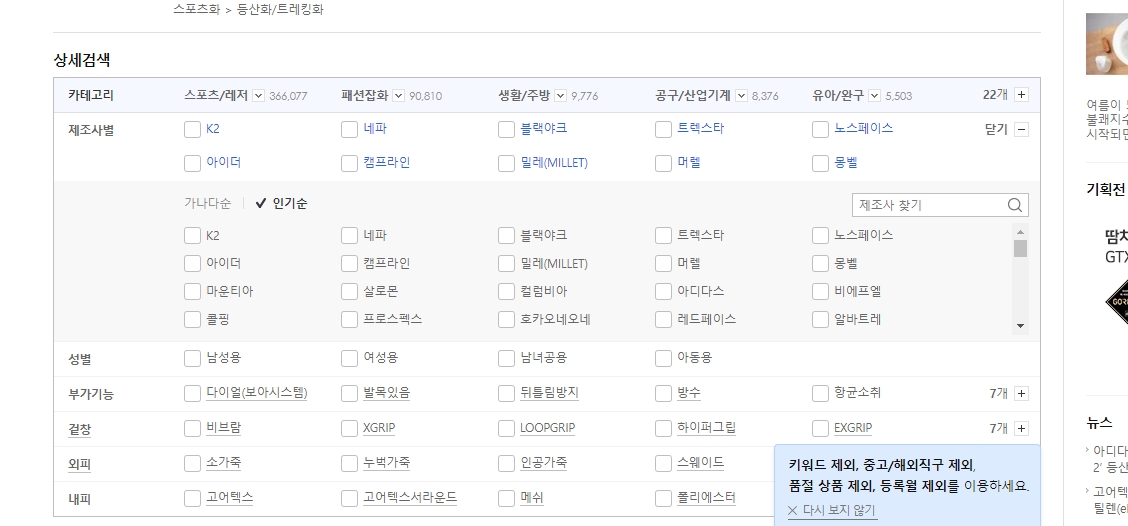1128x526 pixels.
Task: Open the 스포츠/레저 category dropdown
Action: tap(259, 95)
